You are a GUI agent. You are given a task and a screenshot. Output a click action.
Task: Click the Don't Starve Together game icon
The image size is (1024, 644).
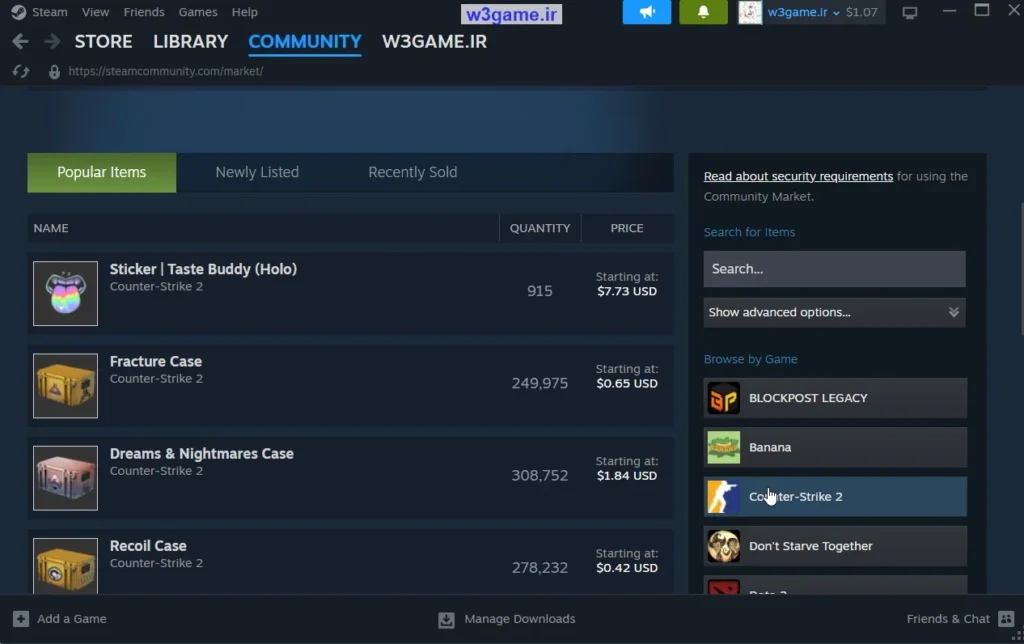[x=724, y=546]
